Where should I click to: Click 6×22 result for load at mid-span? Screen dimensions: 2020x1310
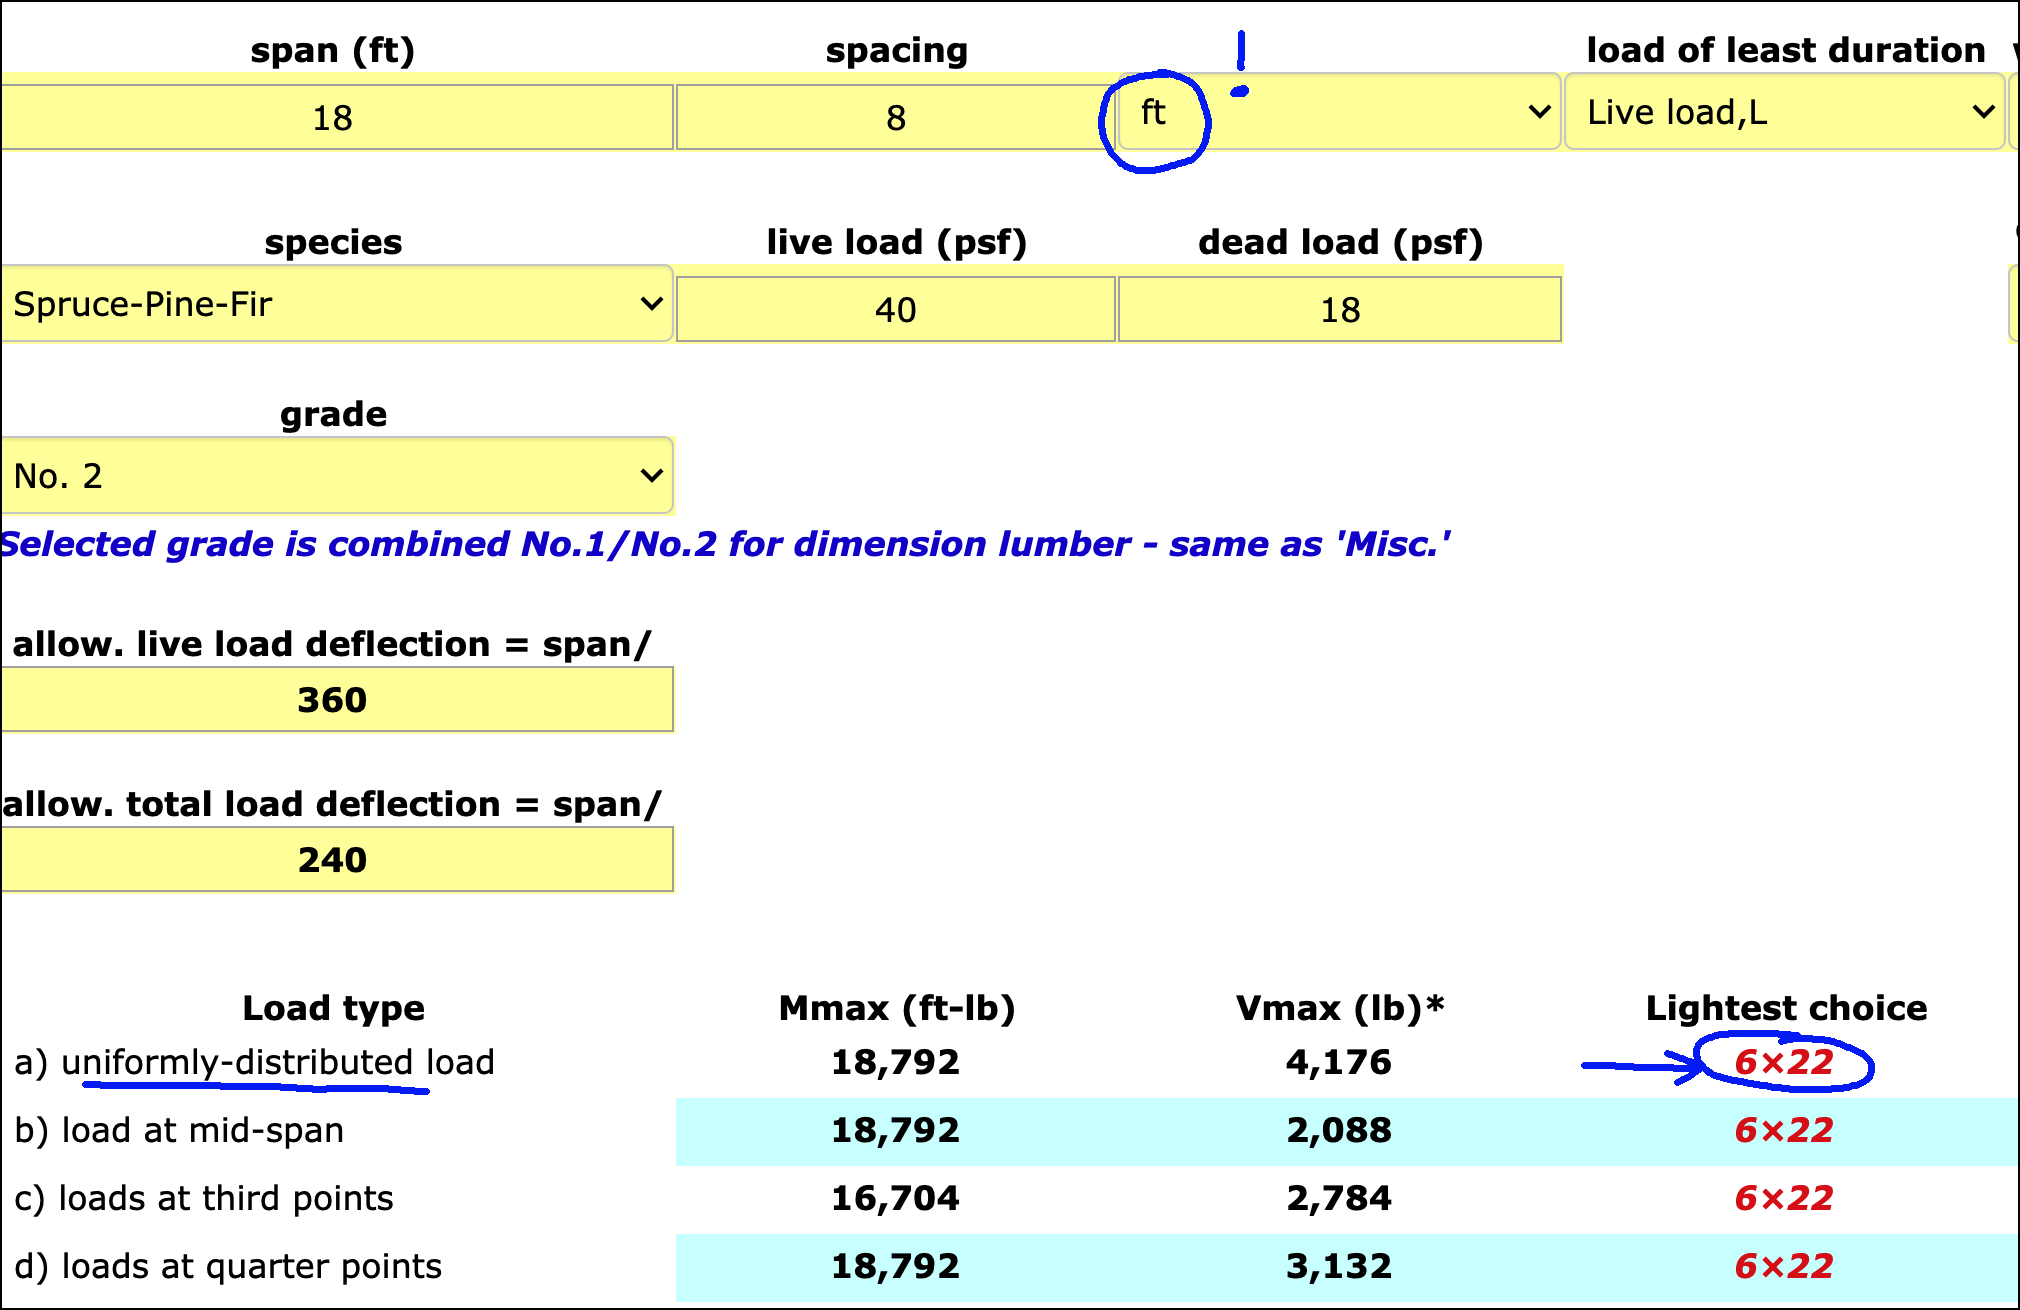tap(1784, 1130)
